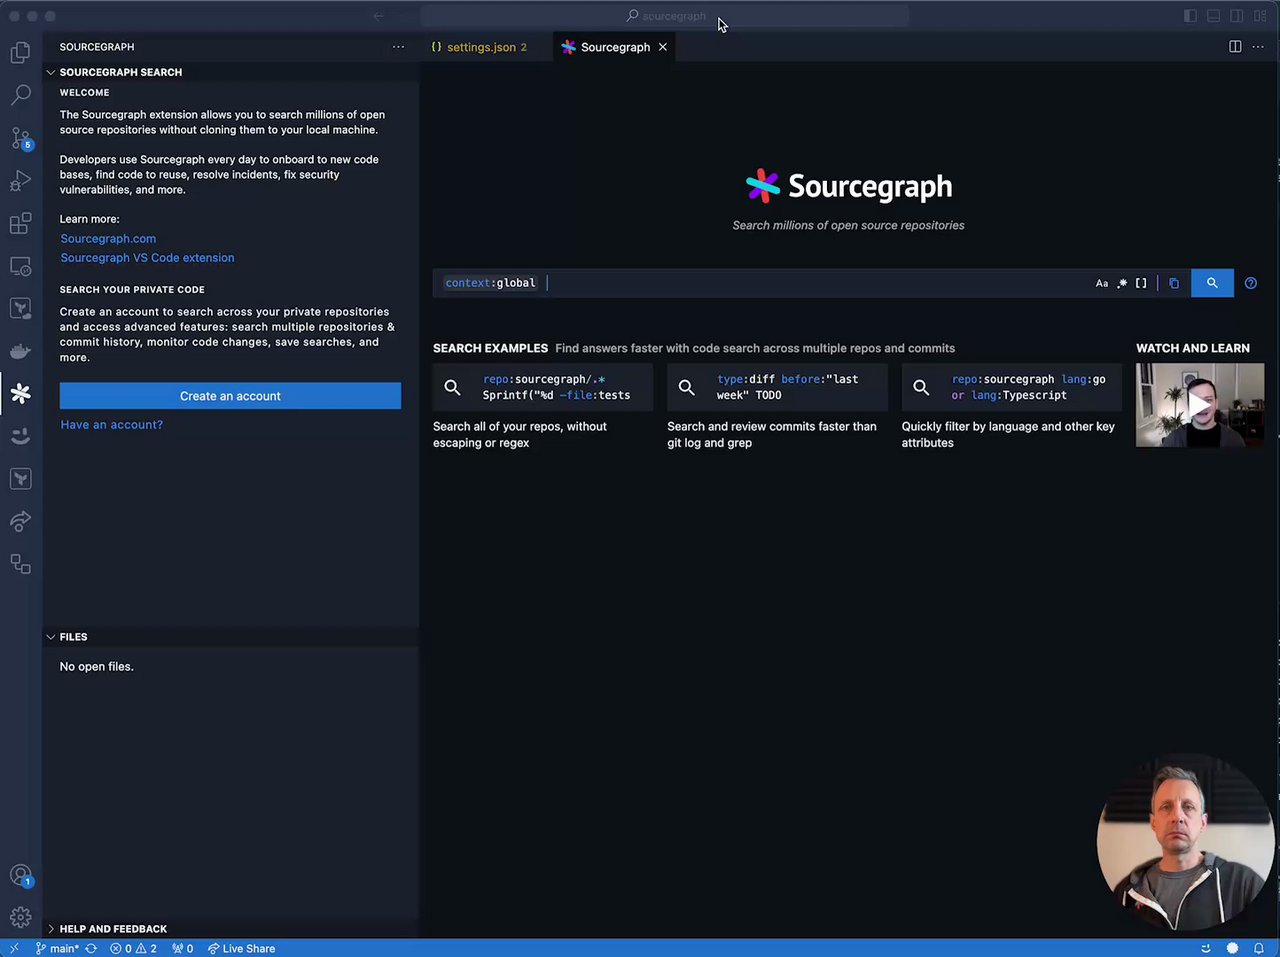
Task: Open the Accounts menu with badge 1
Action: point(20,876)
